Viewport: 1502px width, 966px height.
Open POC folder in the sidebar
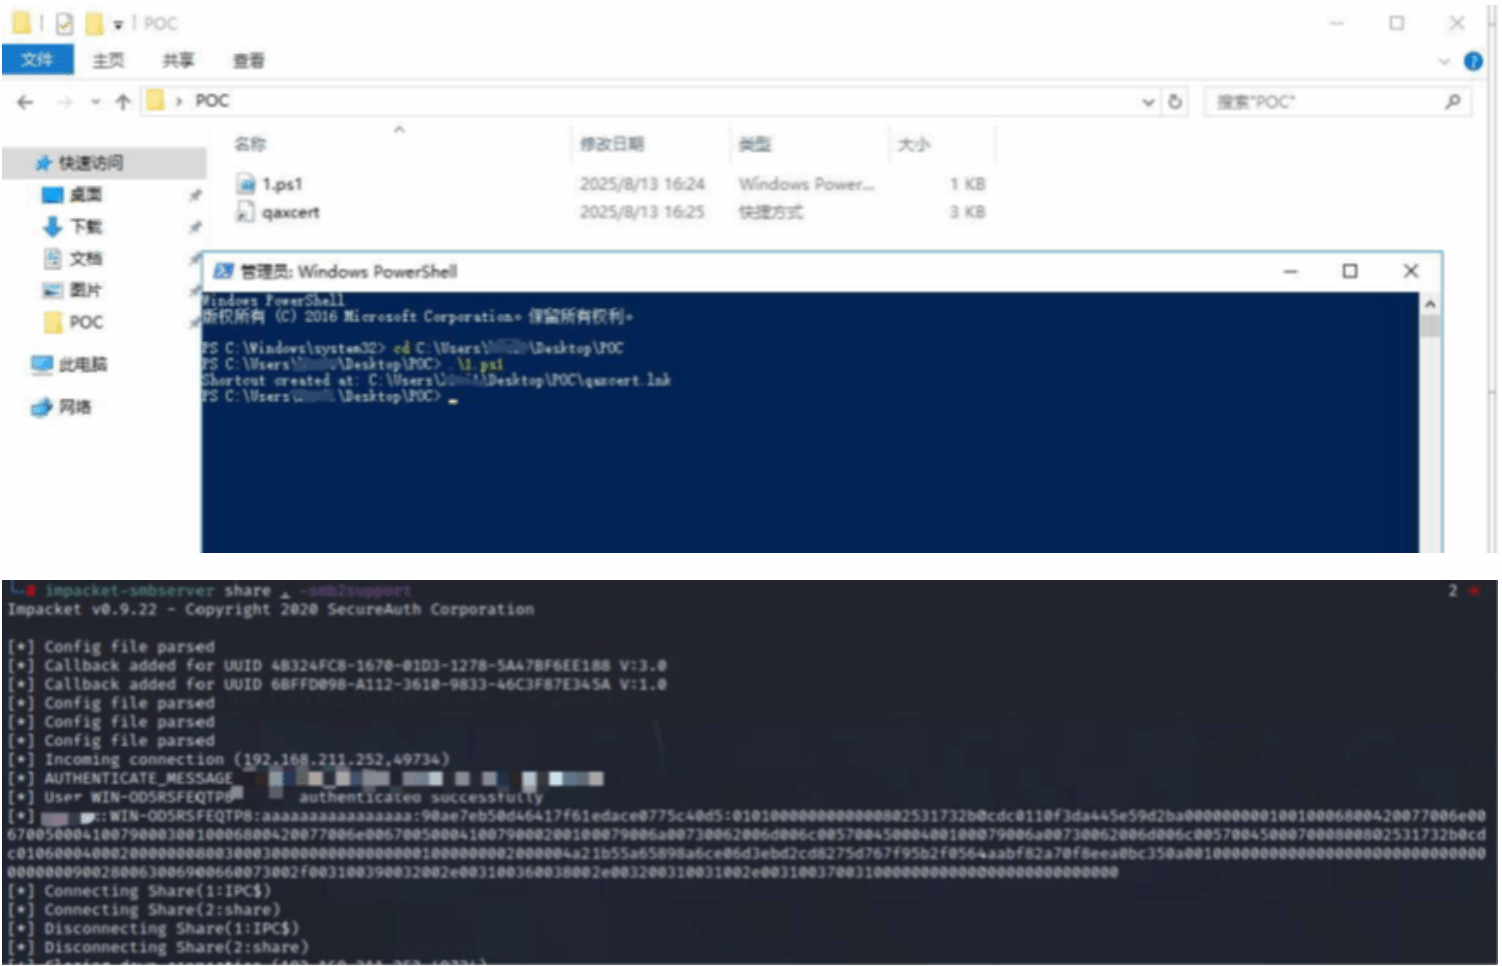click(86, 322)
